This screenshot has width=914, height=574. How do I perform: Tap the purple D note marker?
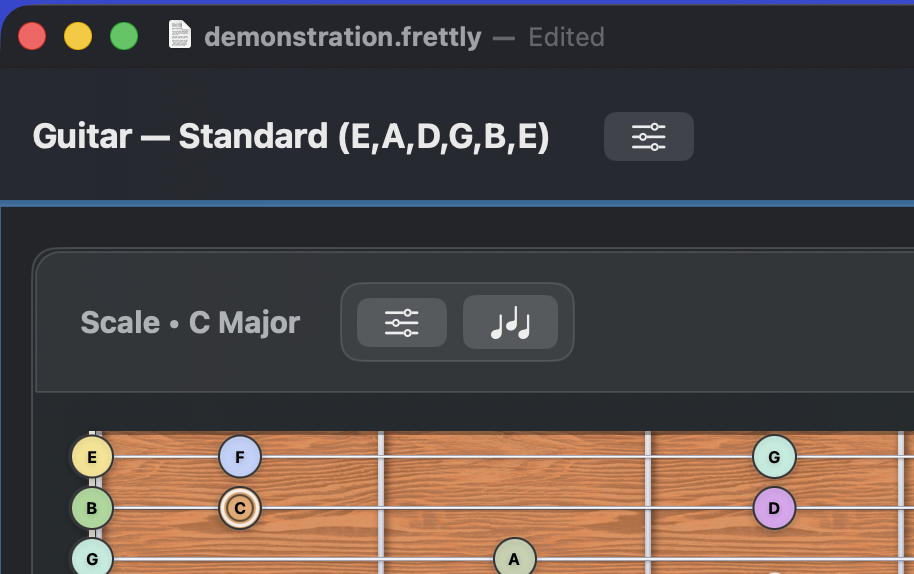click(x=774, y=508)
